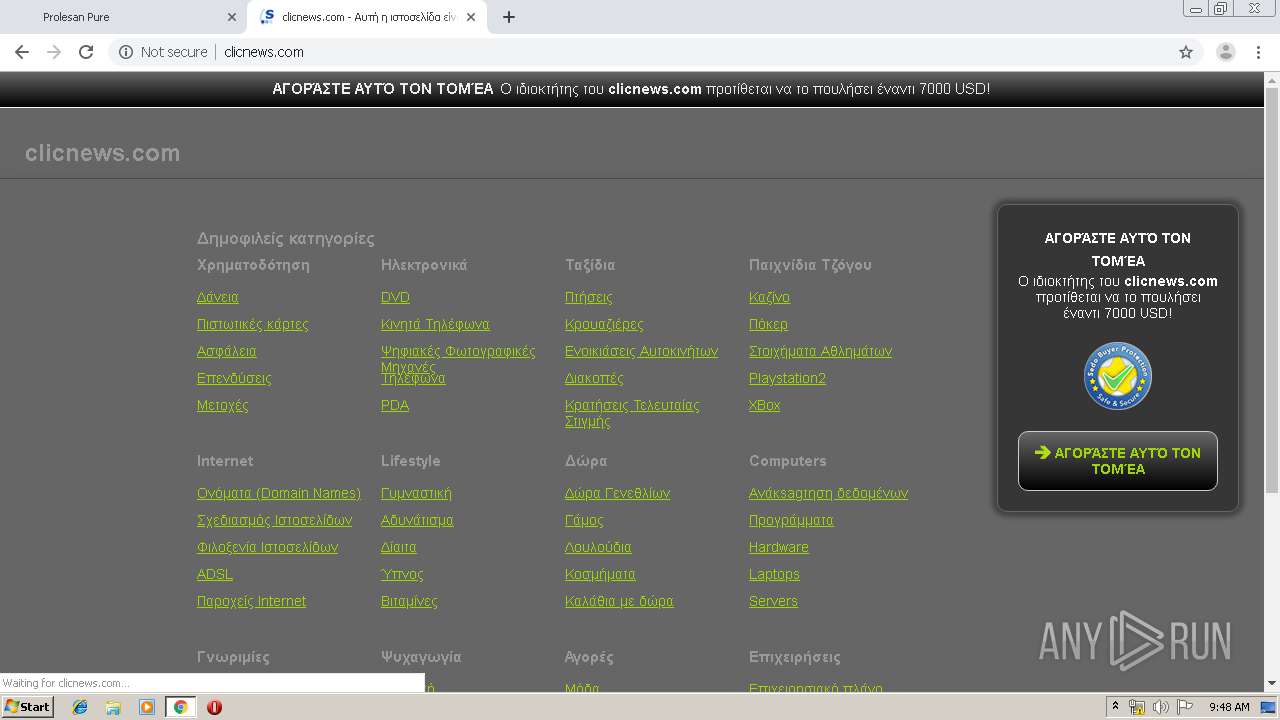
Task: Click the Chrome icon in the taskbar
Action: [180, 707]
